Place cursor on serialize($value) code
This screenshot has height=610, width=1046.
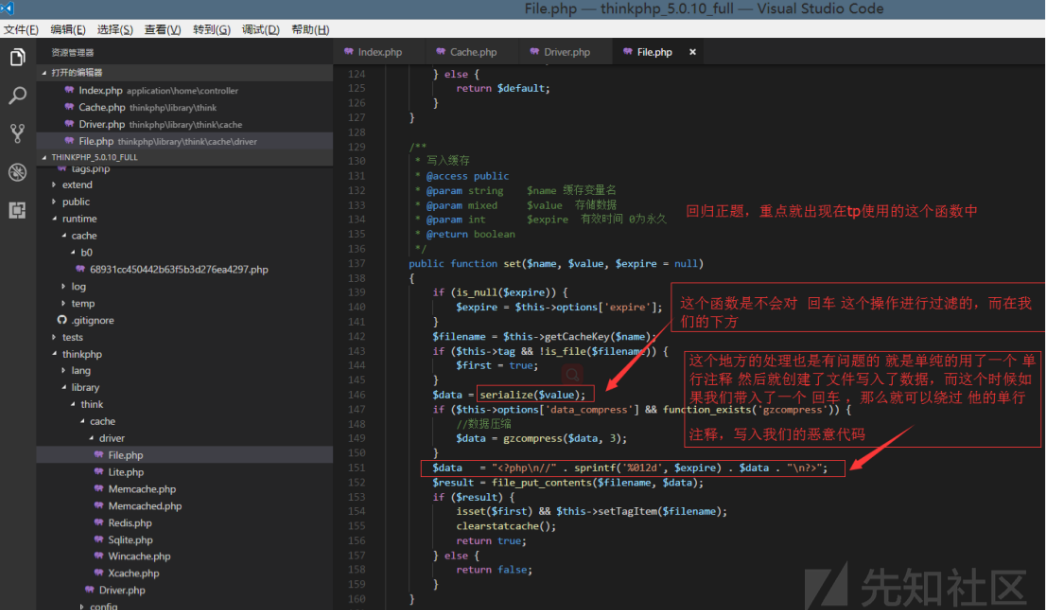[x=532, y=395]
